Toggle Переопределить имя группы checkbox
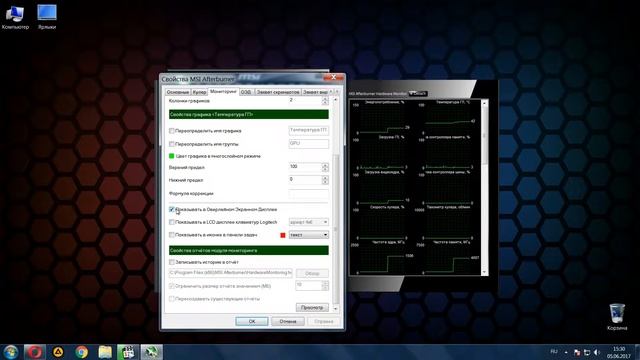The image size is (640, 360). pyautogui.click(x=172, y=144)
